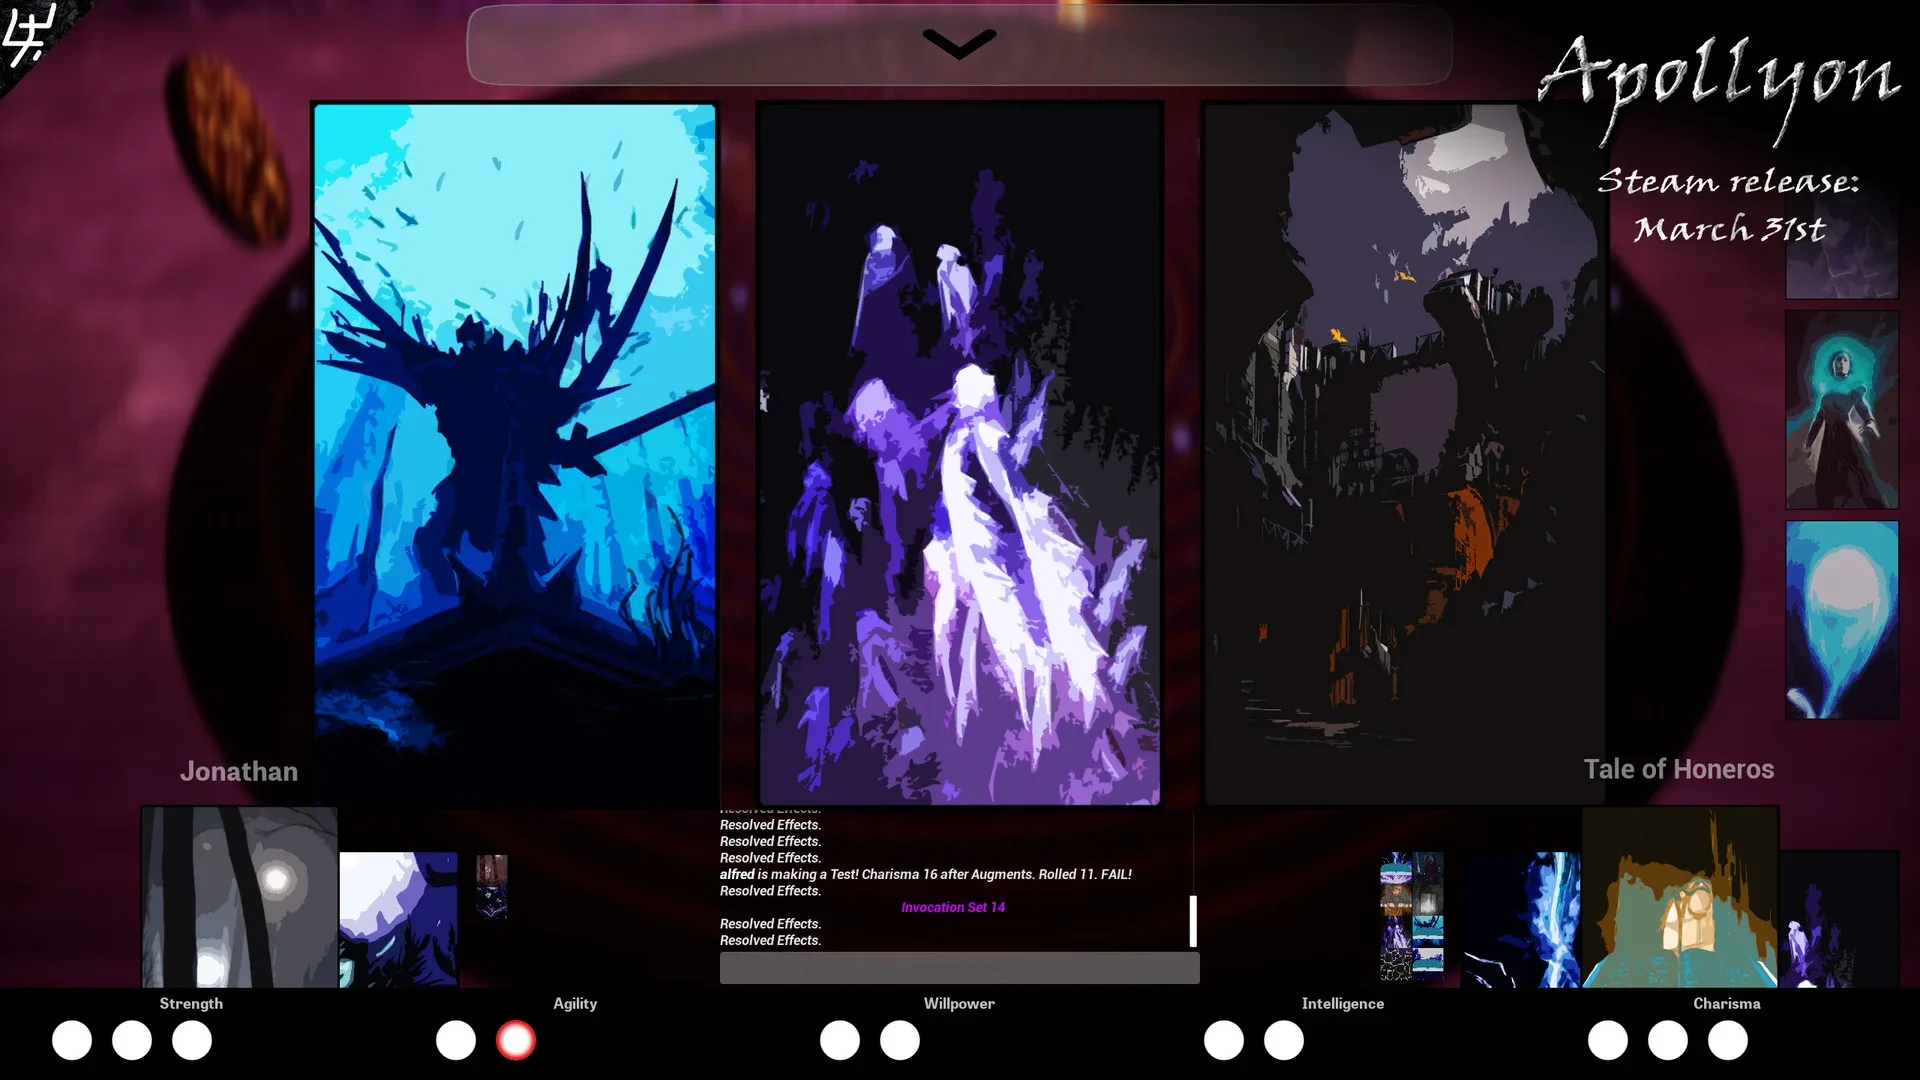Expand the top panel with the chevron

tap(959, 44)
